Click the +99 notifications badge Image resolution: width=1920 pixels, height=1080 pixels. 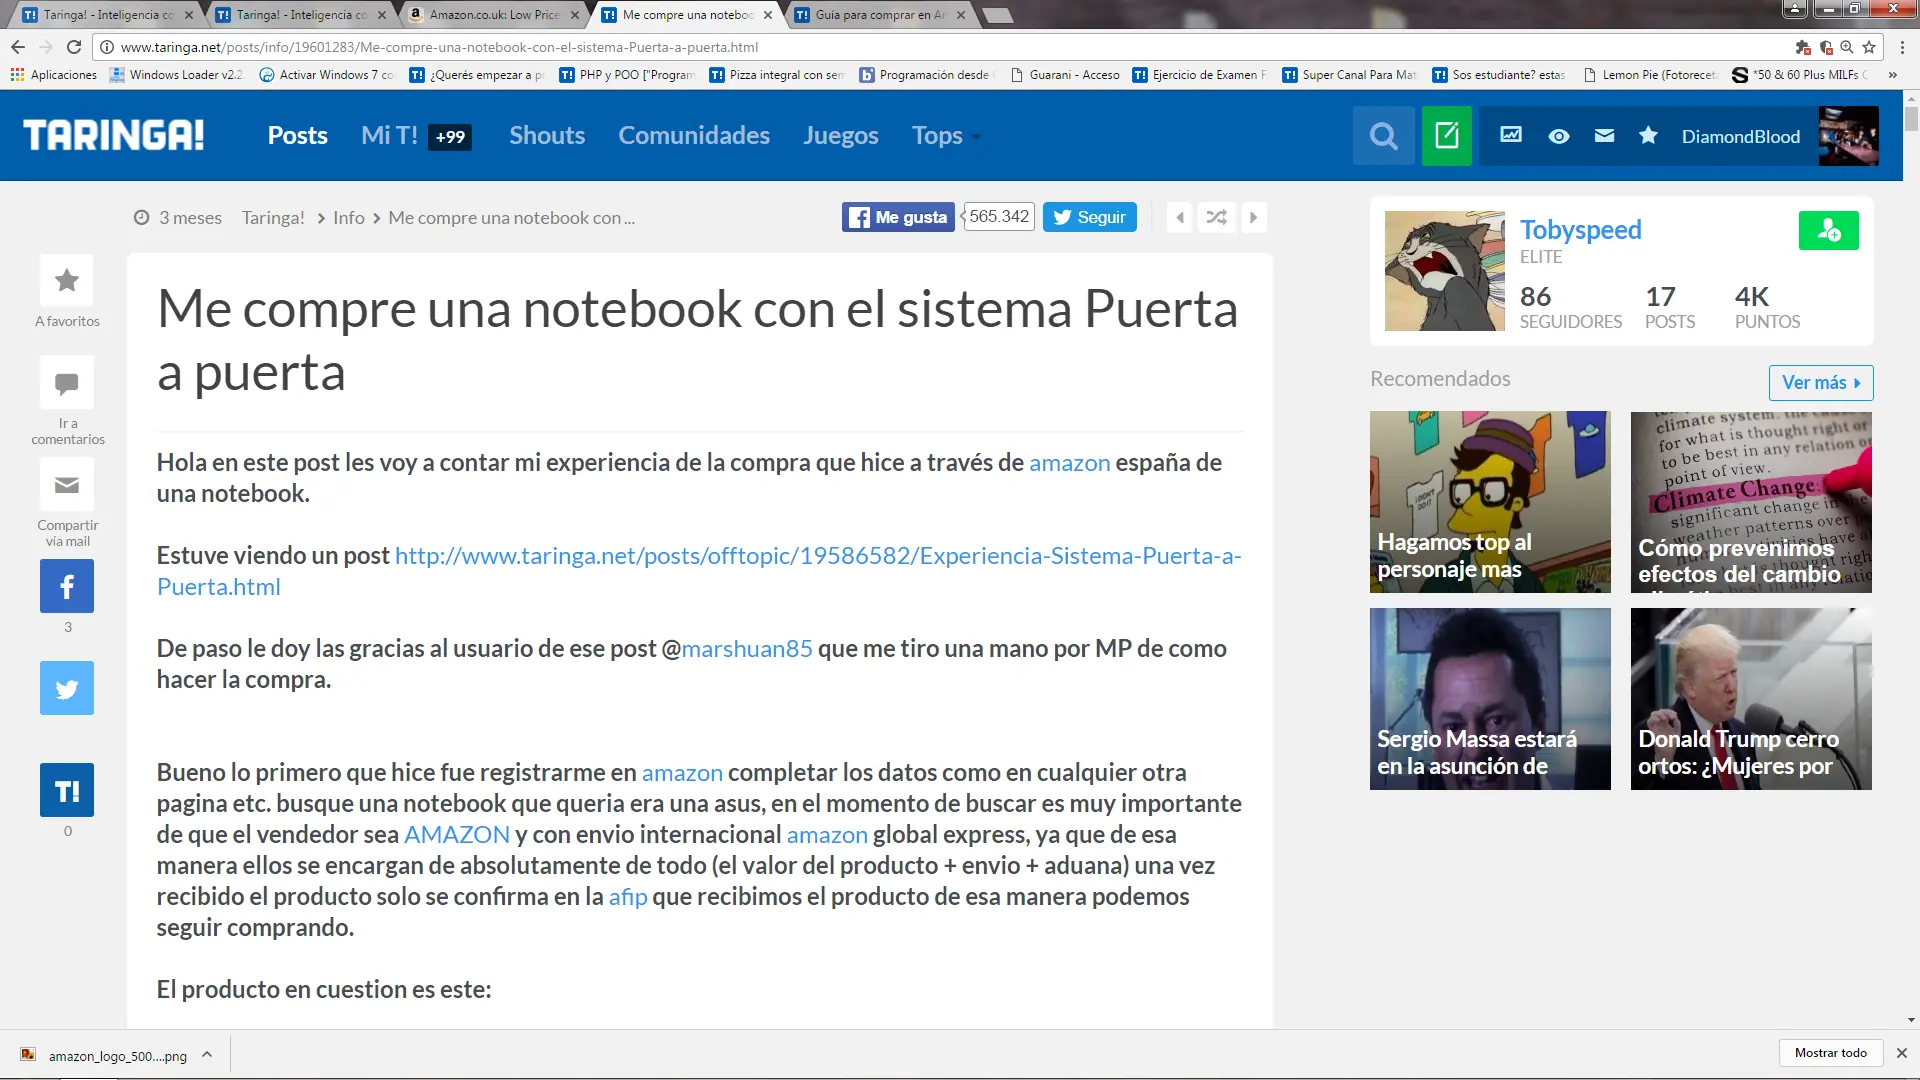[x=450, y=137]
